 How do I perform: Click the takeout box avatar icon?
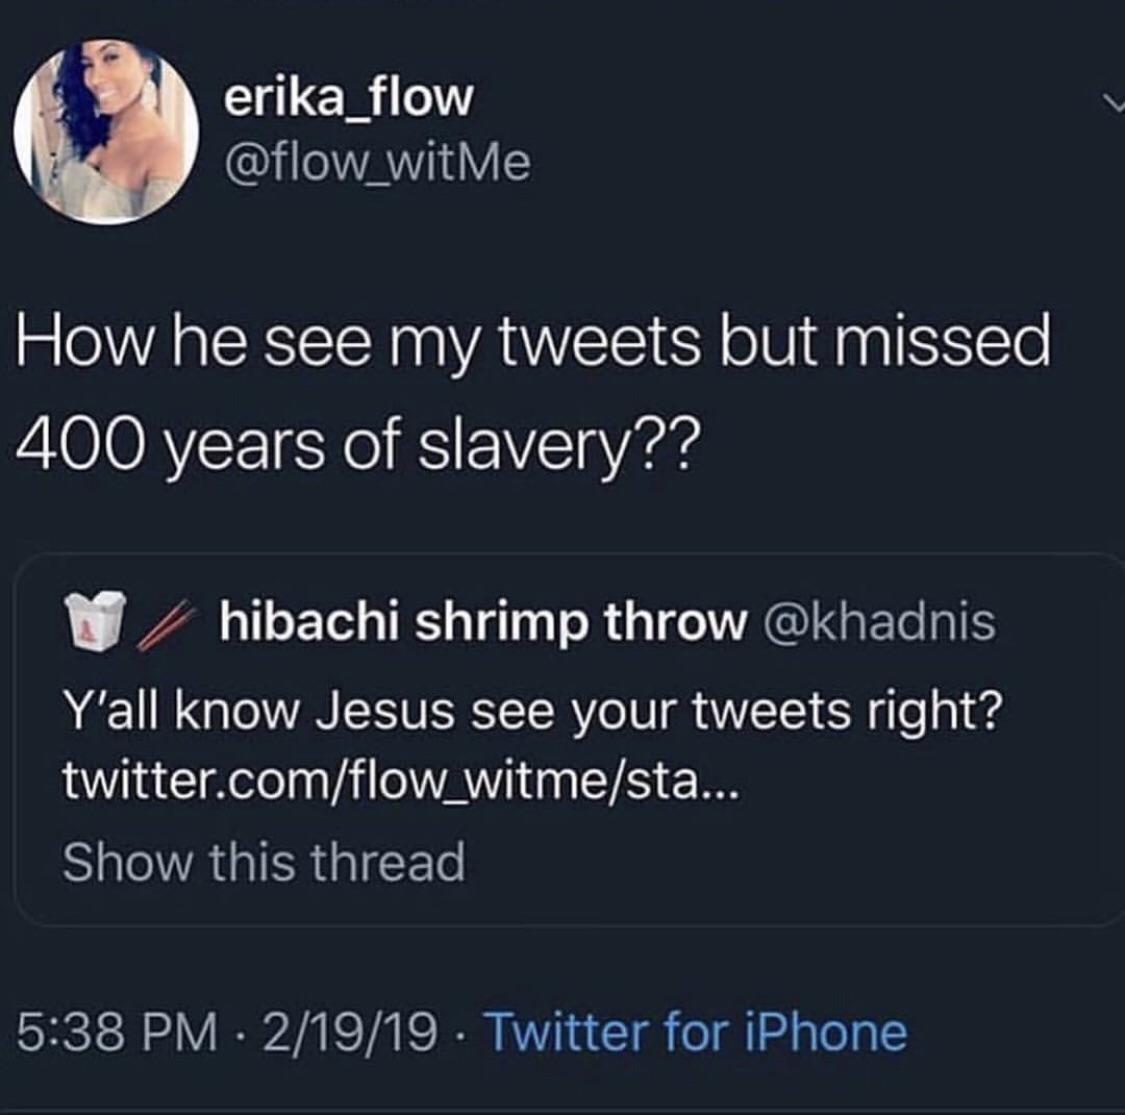(95, 619)
